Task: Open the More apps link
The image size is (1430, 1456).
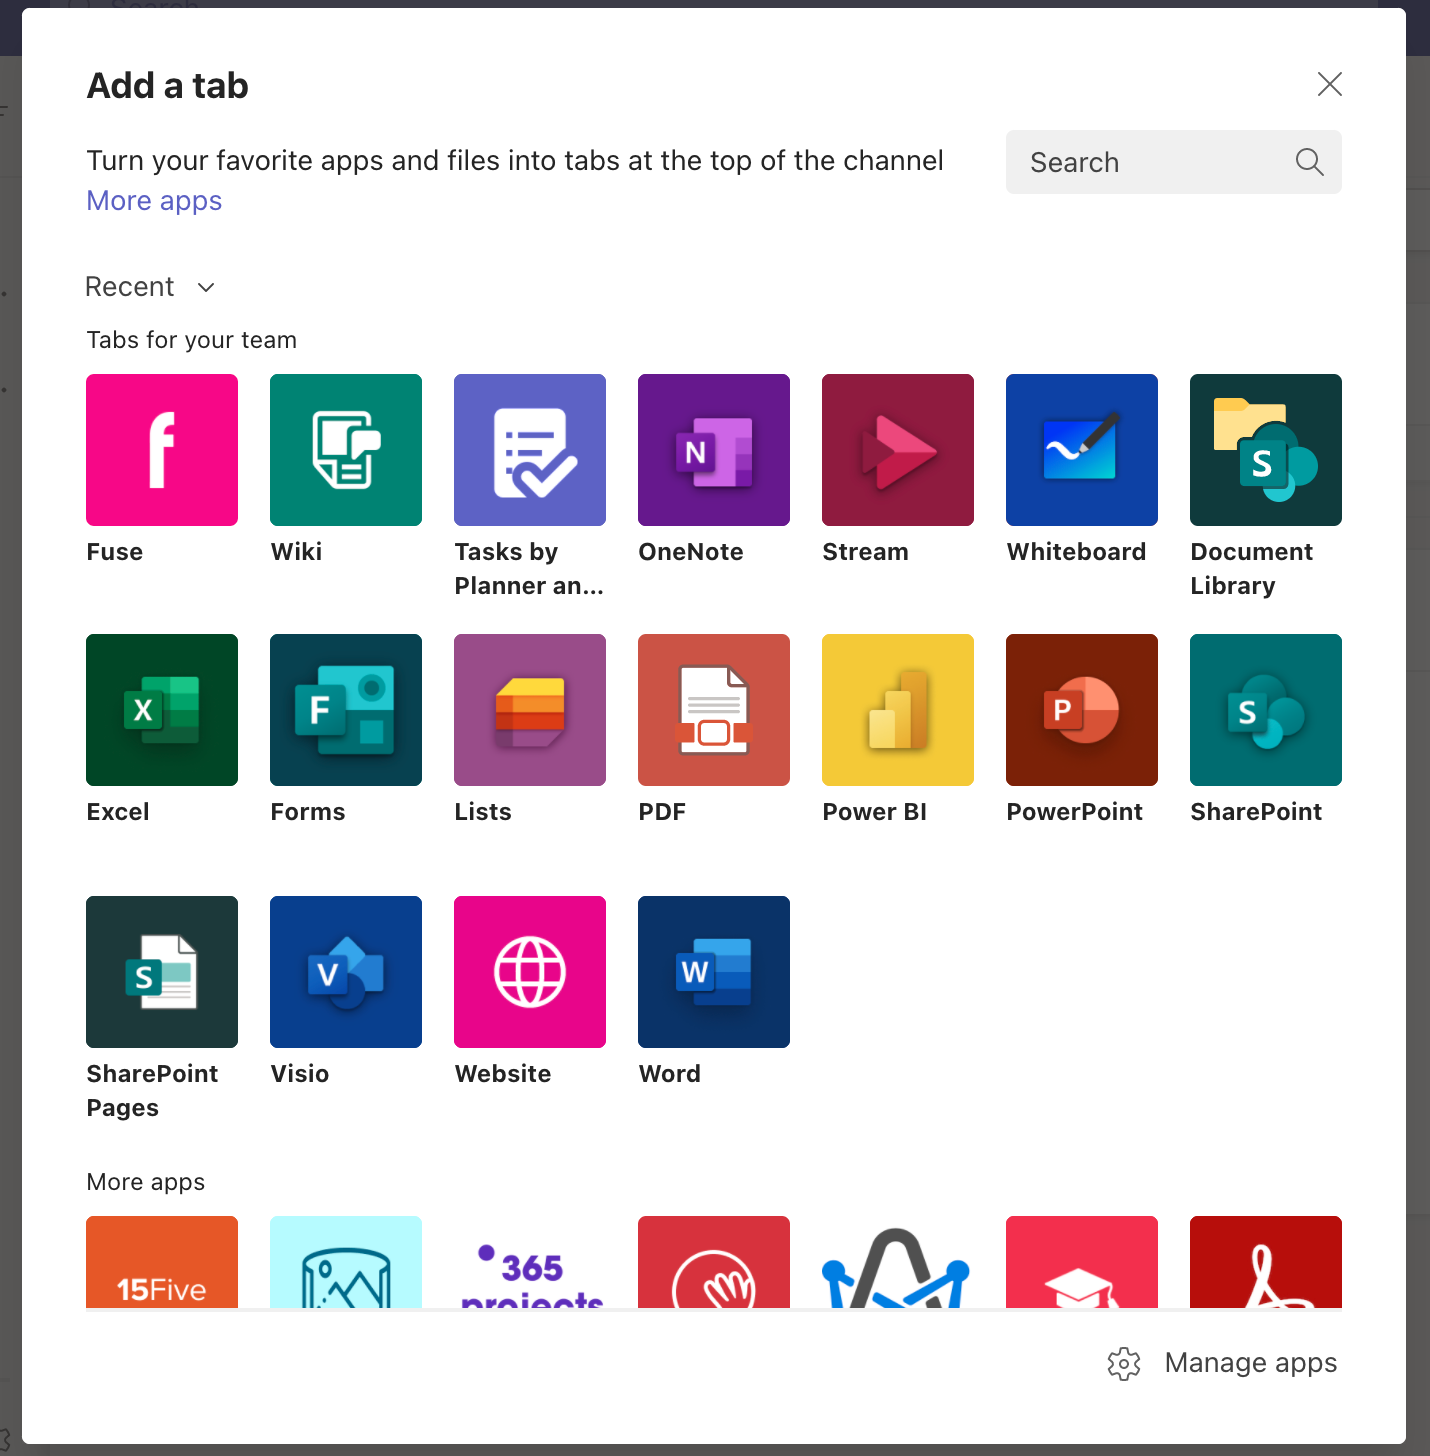Action: point(154,200)
